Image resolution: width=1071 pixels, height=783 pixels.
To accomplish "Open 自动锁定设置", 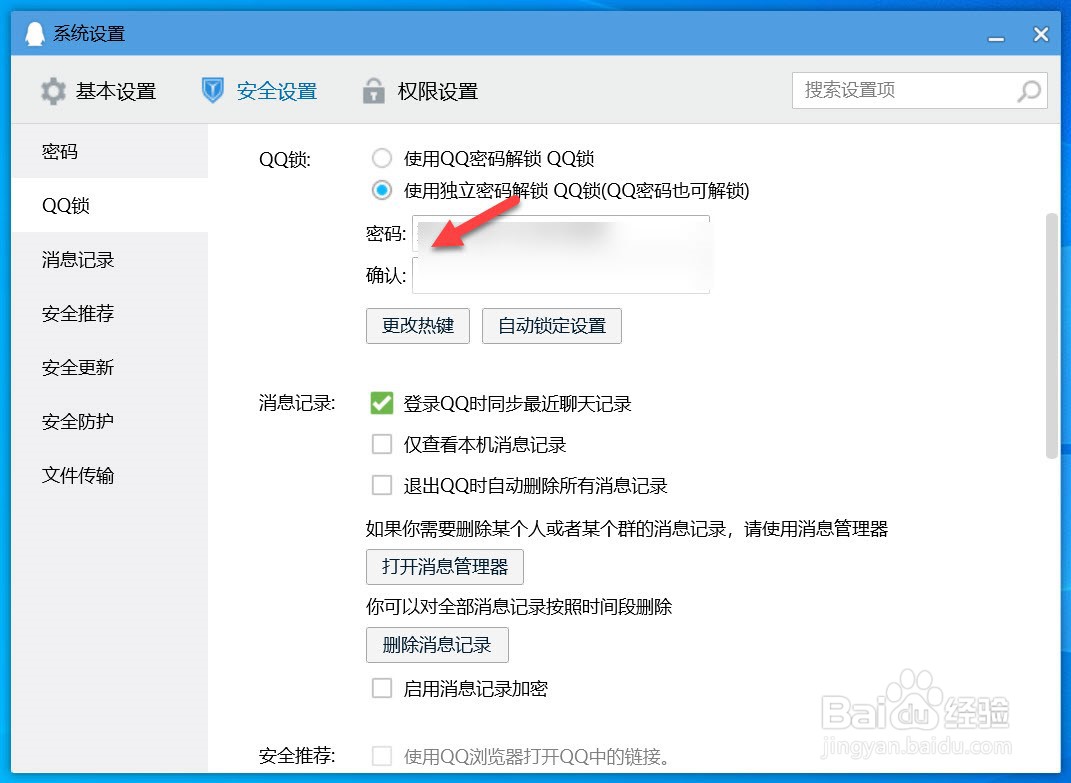I will point(551,325).
